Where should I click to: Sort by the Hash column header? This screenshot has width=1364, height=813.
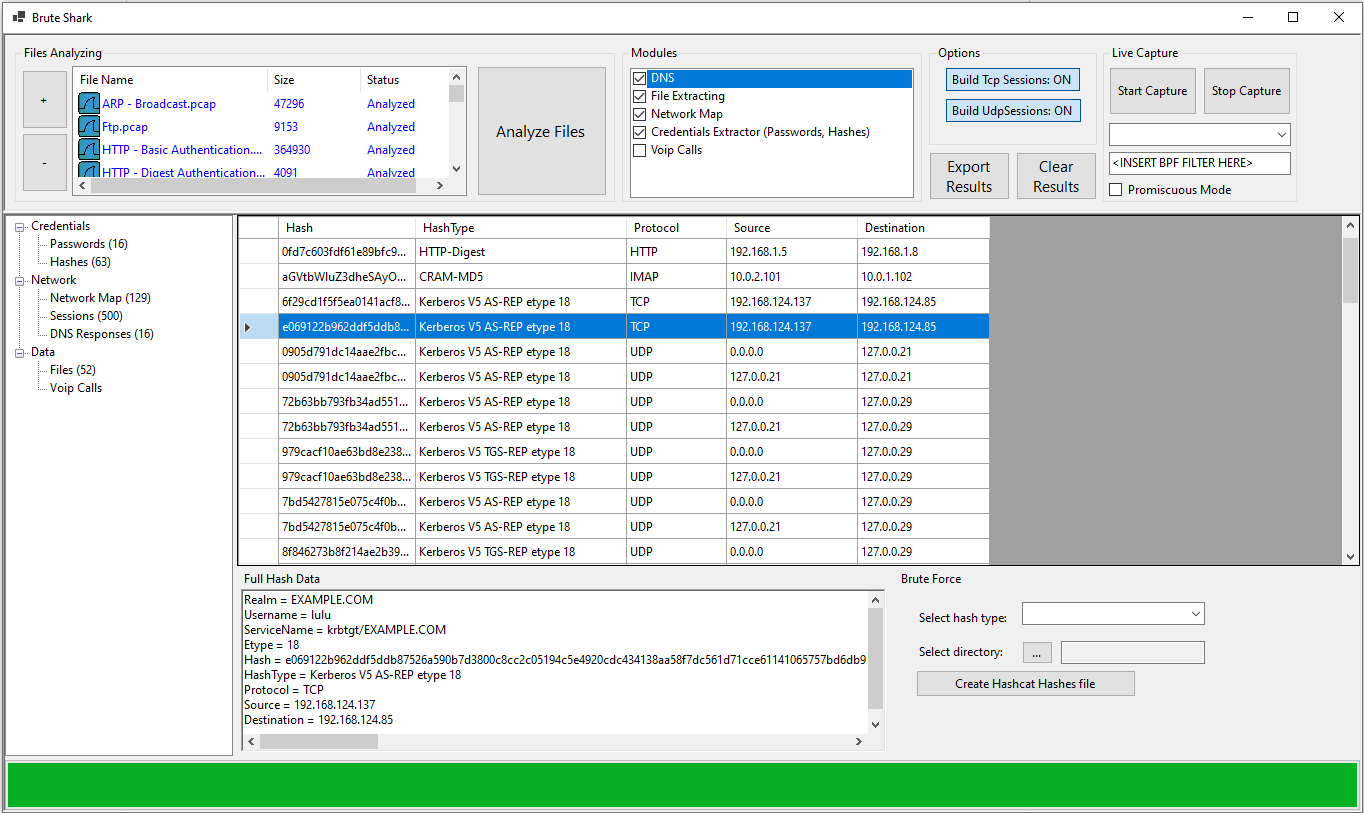(x=347, y=228)
